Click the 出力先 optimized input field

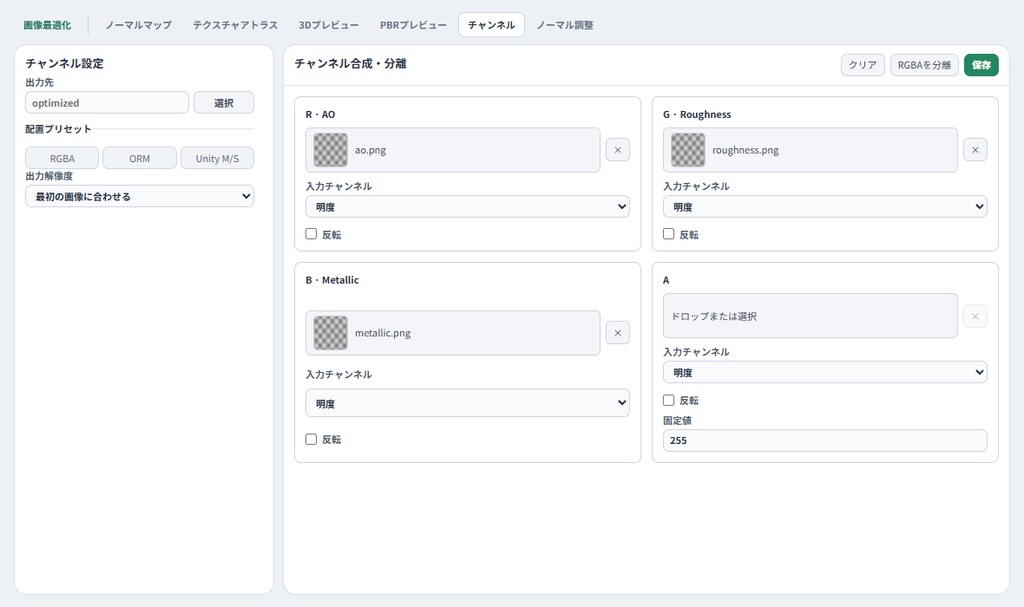[107, 103]
